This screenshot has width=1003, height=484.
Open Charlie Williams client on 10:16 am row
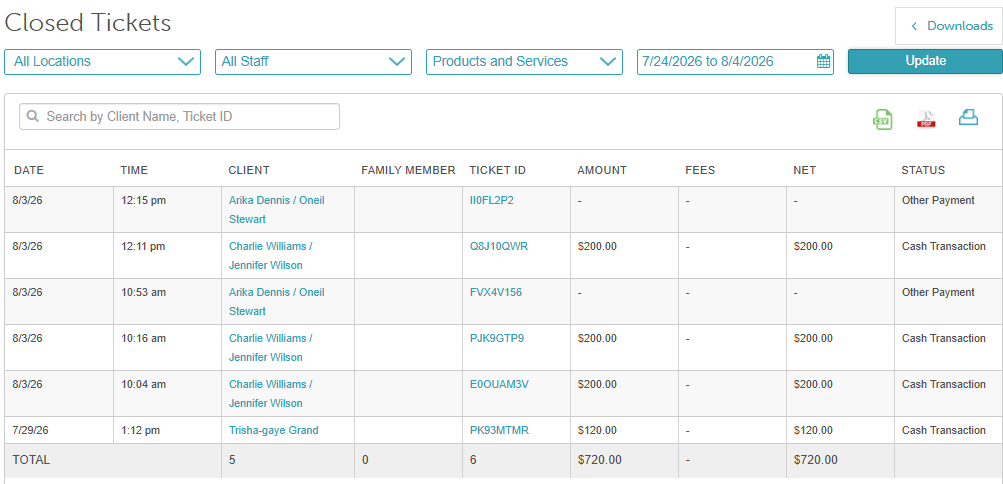[x=271, y=348]
